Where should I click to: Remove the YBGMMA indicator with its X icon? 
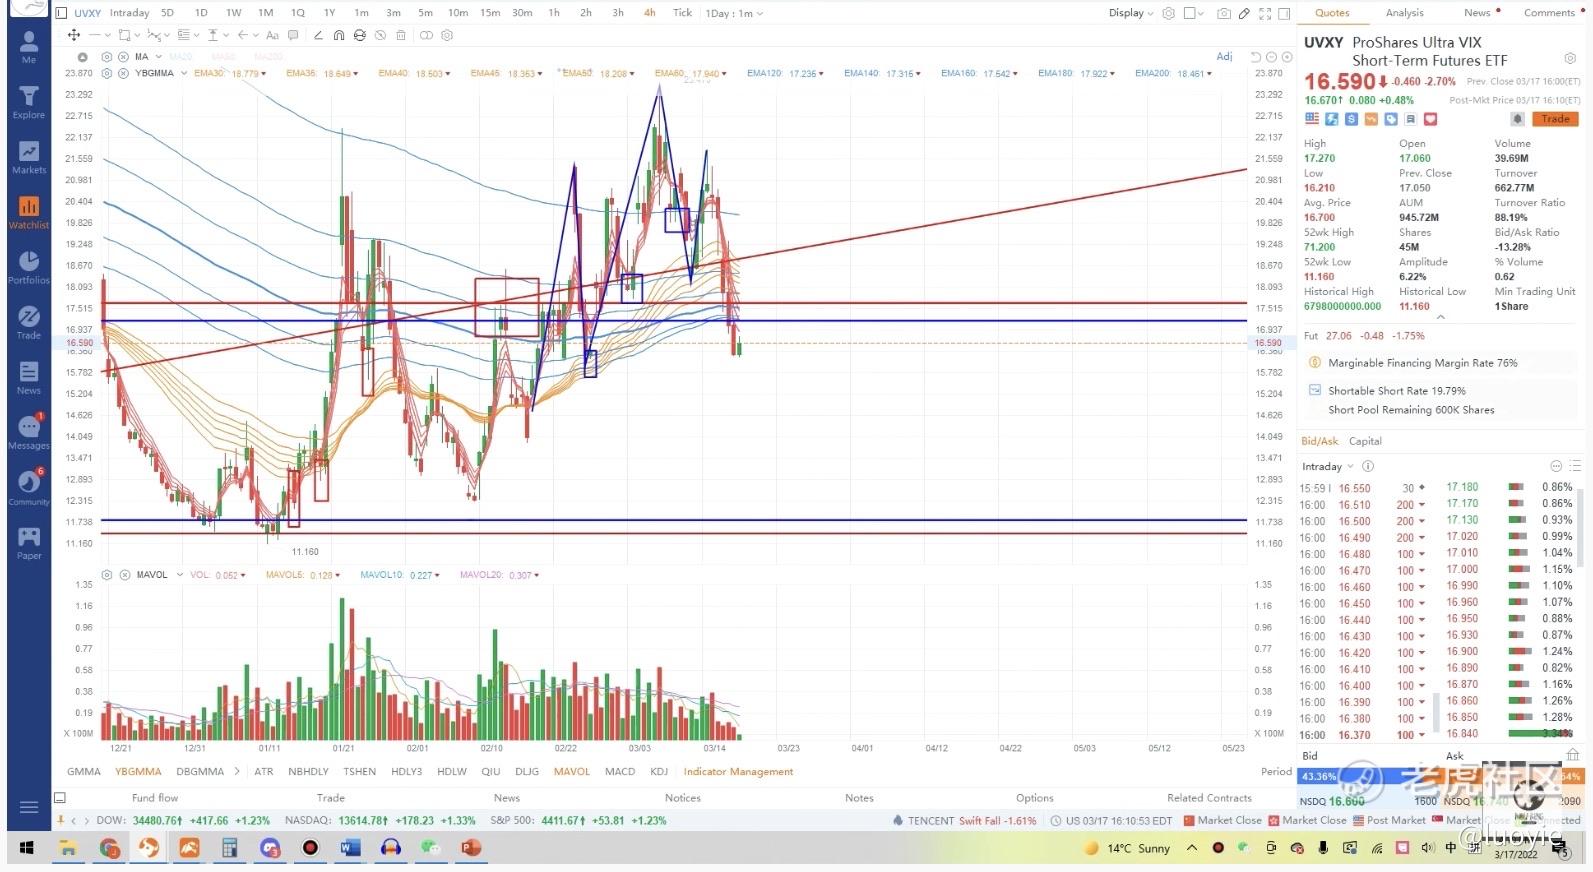point(123,73)
